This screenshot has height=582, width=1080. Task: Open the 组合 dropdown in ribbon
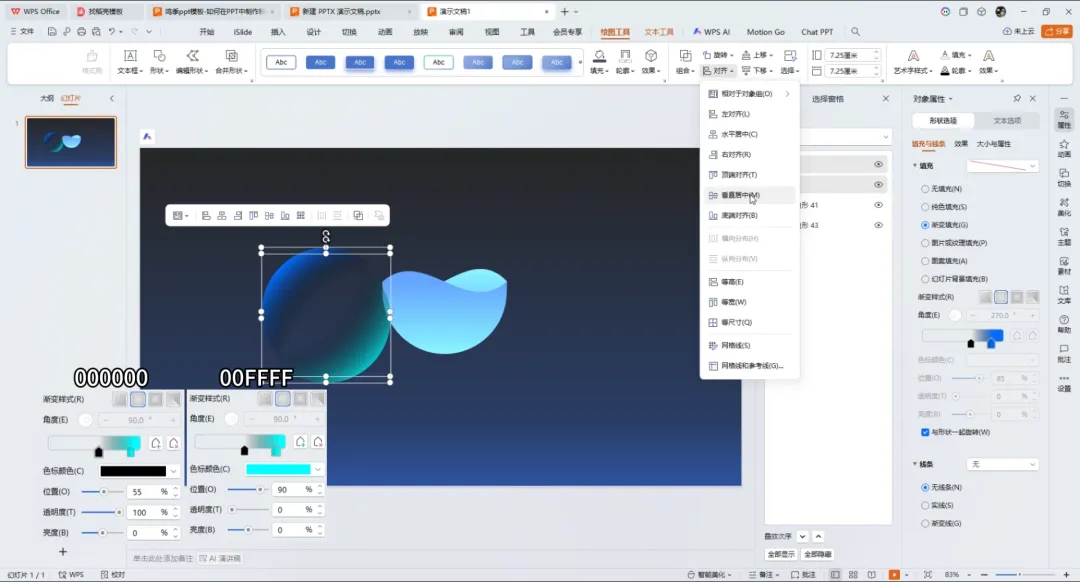pyautogui.click(x=685, y=61)
